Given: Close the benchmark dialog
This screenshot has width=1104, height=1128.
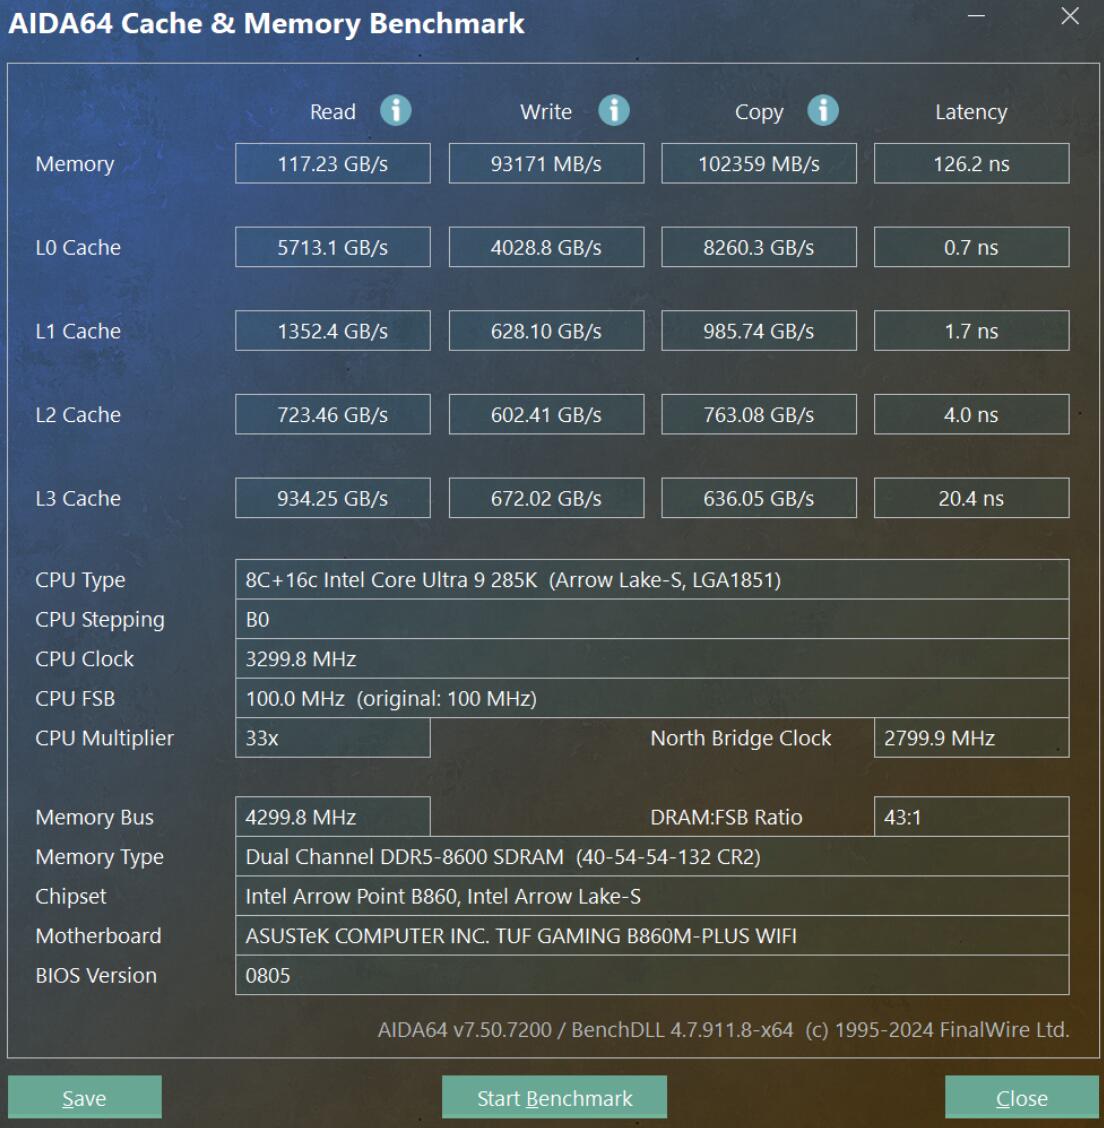Looking at the screenshot, I should [1020, 1097].
